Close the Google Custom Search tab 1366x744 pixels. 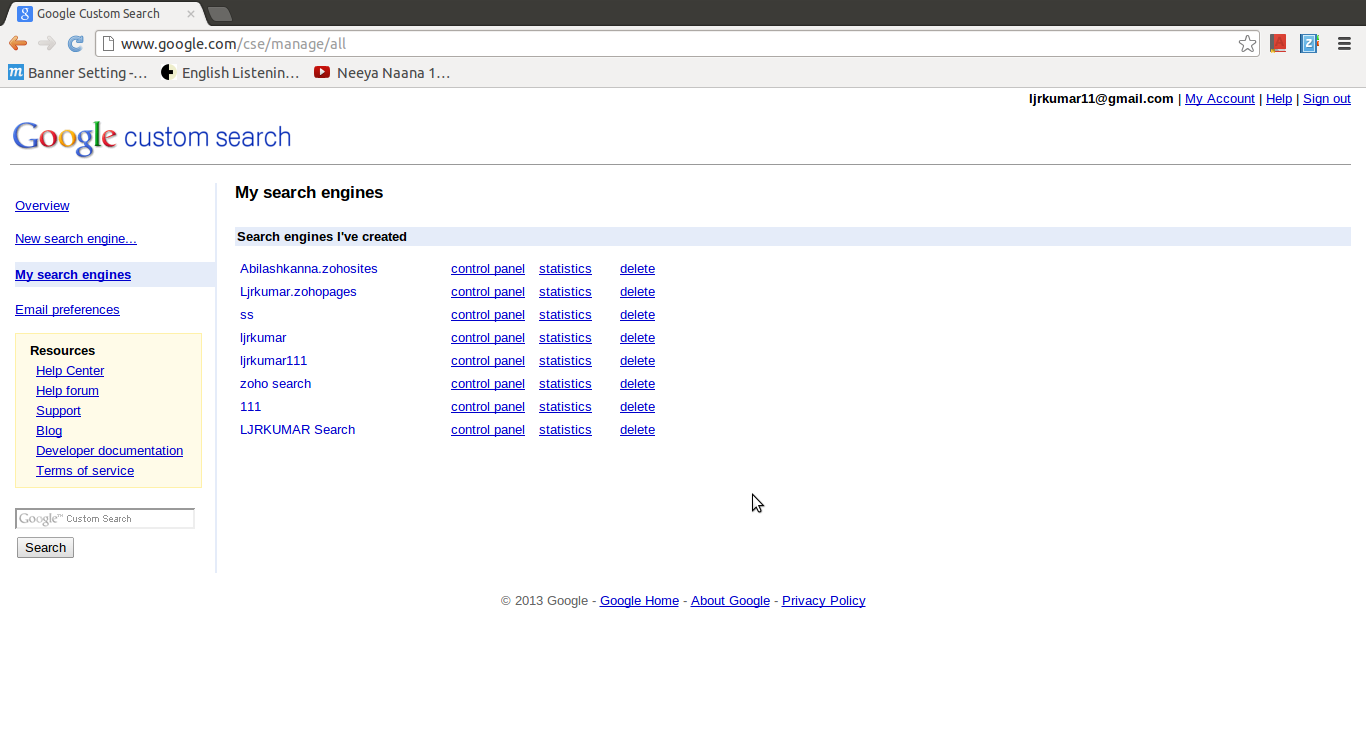[x=191, y=14]
